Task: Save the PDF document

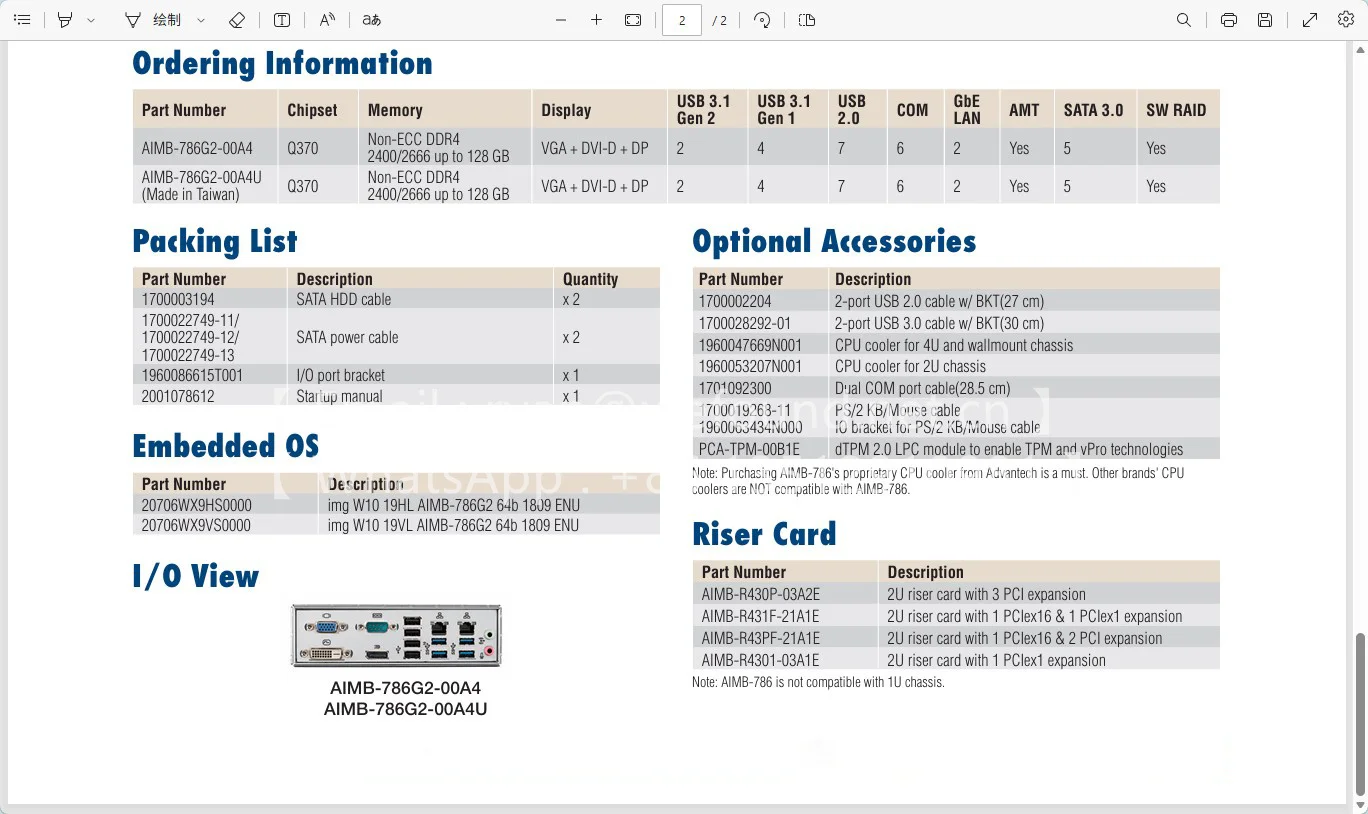Action: [1265, 20]
